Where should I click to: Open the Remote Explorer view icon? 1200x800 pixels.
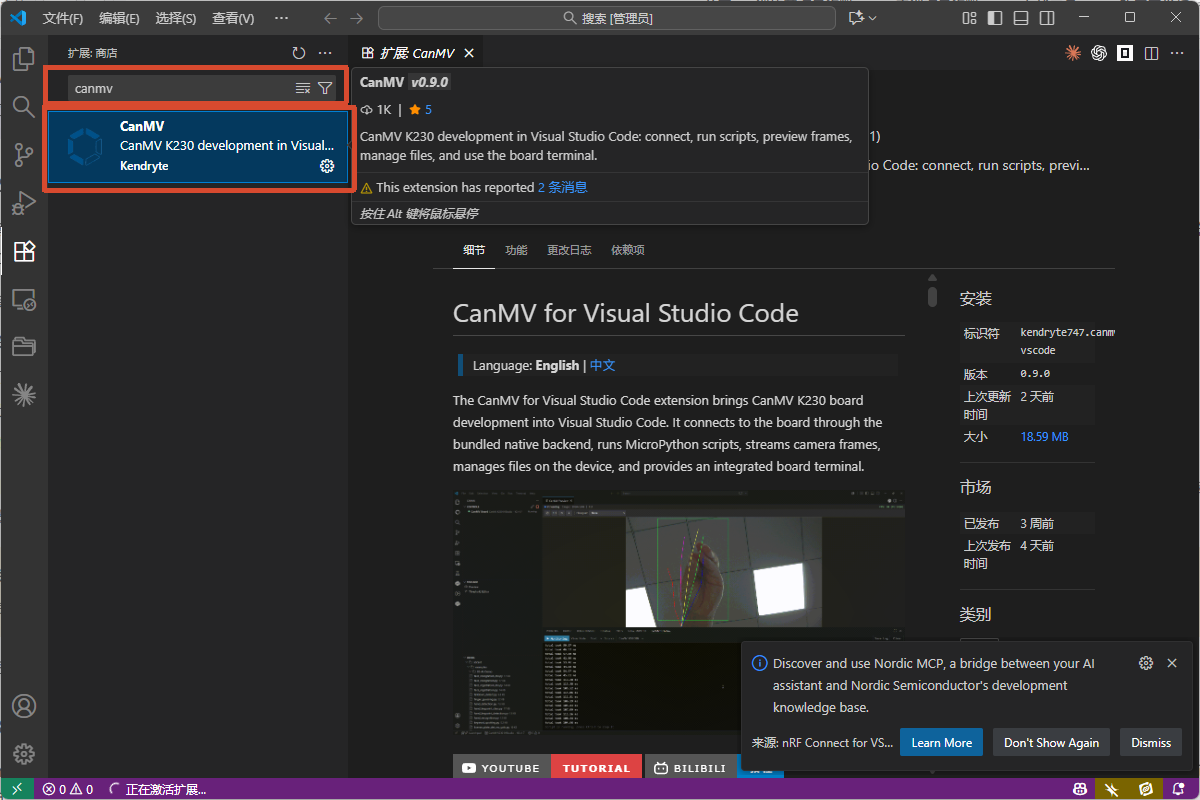pos(24,299)
